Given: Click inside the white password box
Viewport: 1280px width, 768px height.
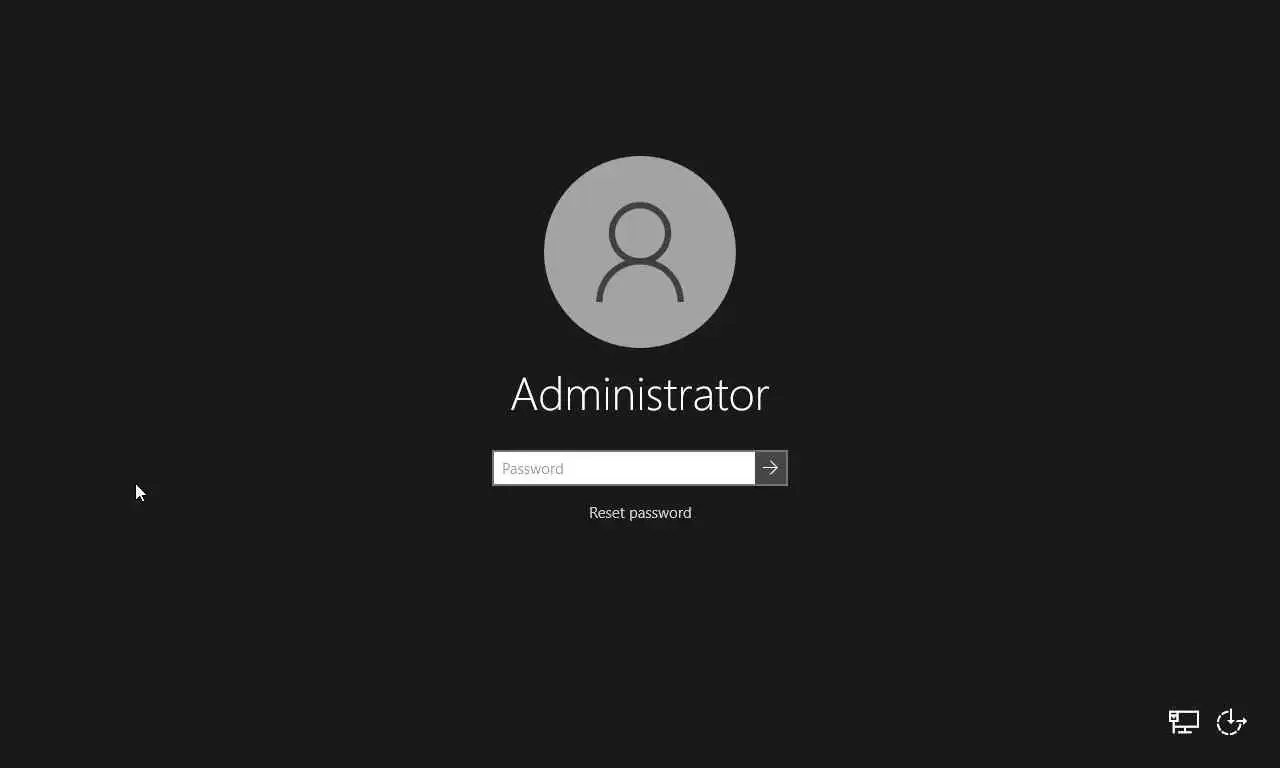Looking at the screenshot, I should pos(624,468).
